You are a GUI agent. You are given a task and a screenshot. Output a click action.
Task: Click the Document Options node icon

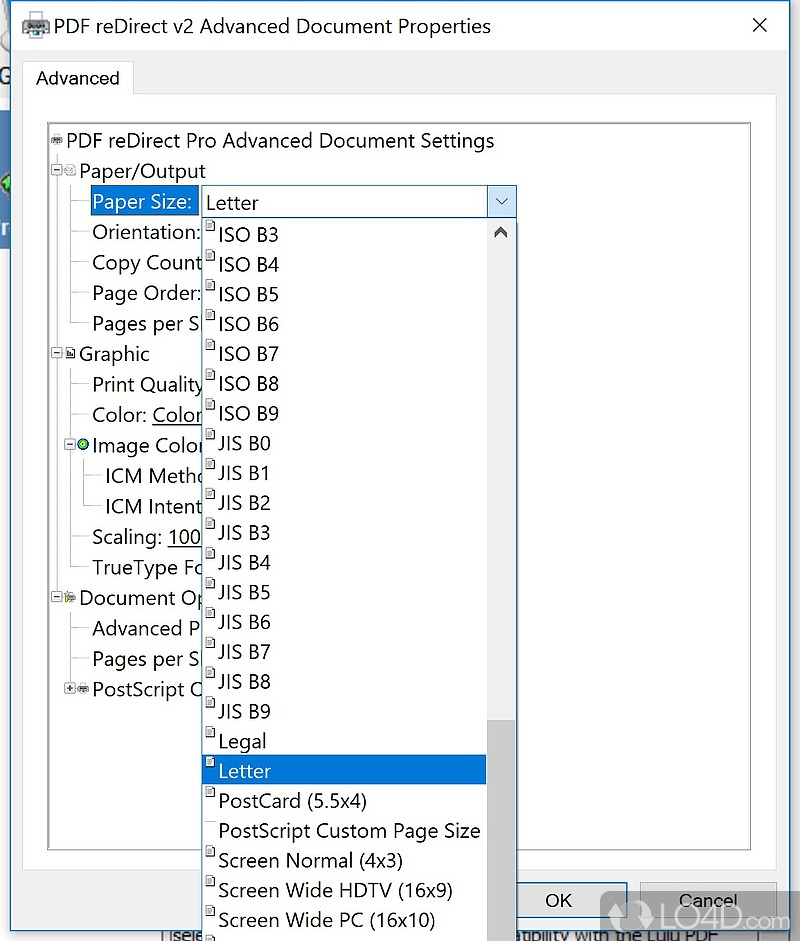coord(70,598)
